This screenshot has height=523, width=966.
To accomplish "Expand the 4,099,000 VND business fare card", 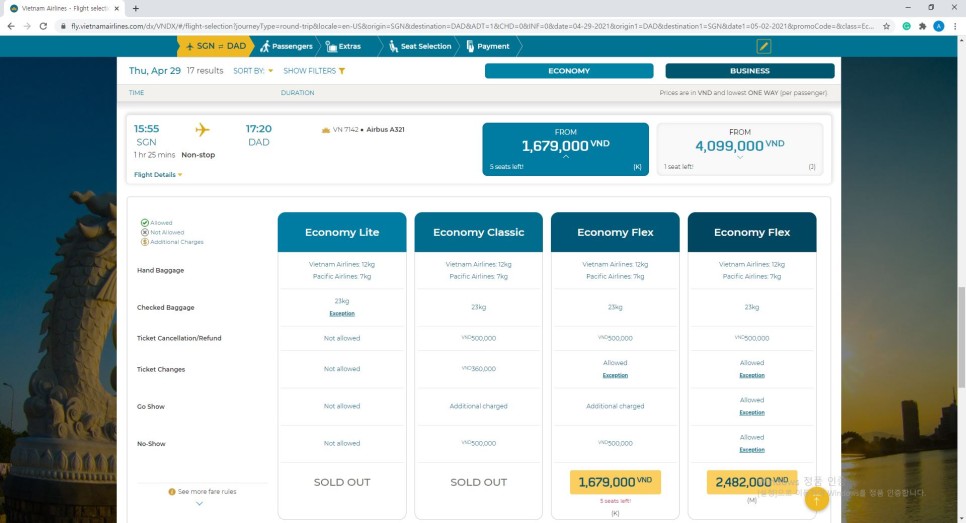I will [x=739, y=149].
